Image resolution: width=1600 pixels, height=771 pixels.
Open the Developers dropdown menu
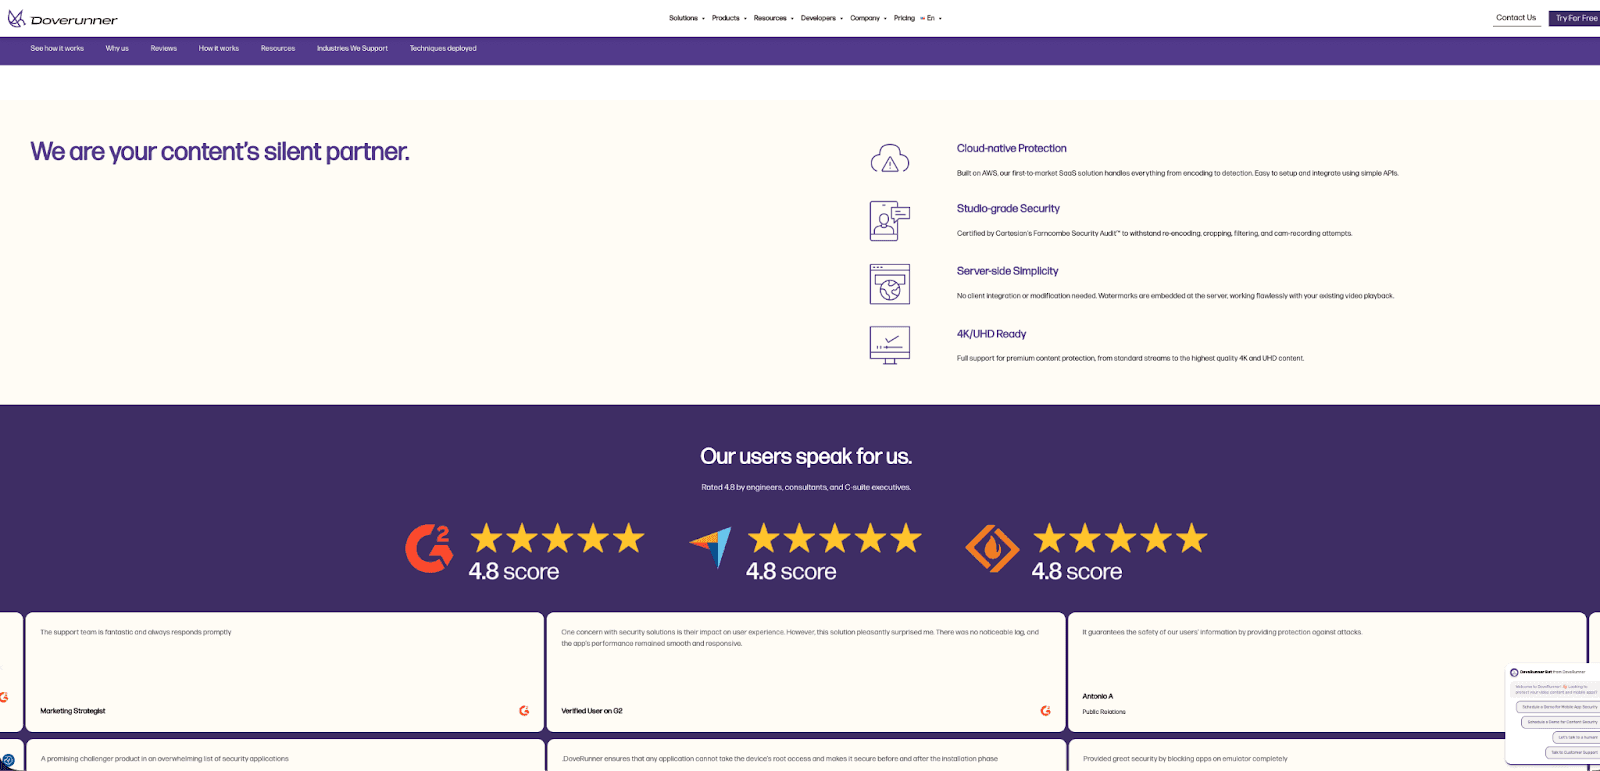tap(821, 18)
